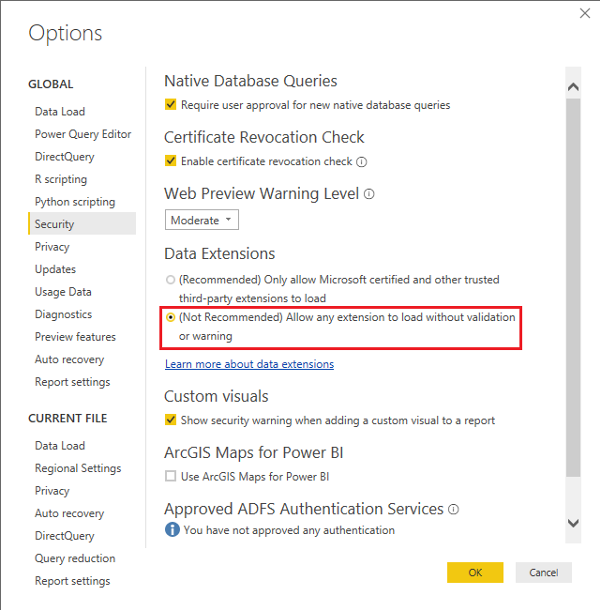Open the Privacy section under Global
The height and width of the screenshot is (610, 600).
click(x=52, y=247)
